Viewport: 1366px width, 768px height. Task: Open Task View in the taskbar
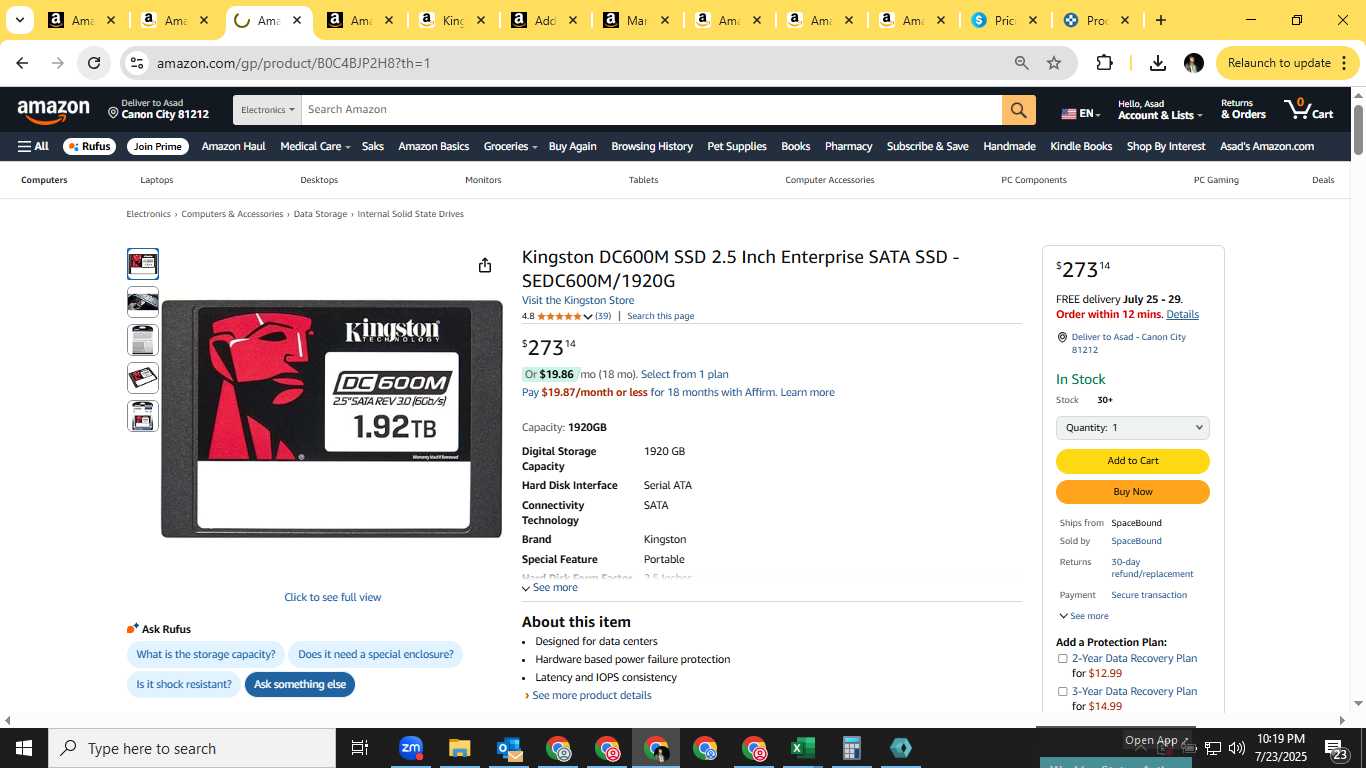point(360,748)
